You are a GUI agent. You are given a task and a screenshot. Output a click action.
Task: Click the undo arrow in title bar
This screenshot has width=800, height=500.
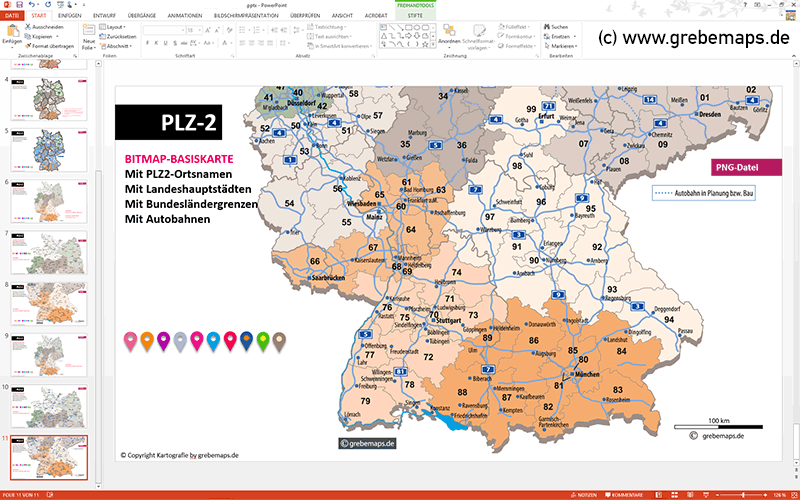pyautogui.click(x=33, y=5)
